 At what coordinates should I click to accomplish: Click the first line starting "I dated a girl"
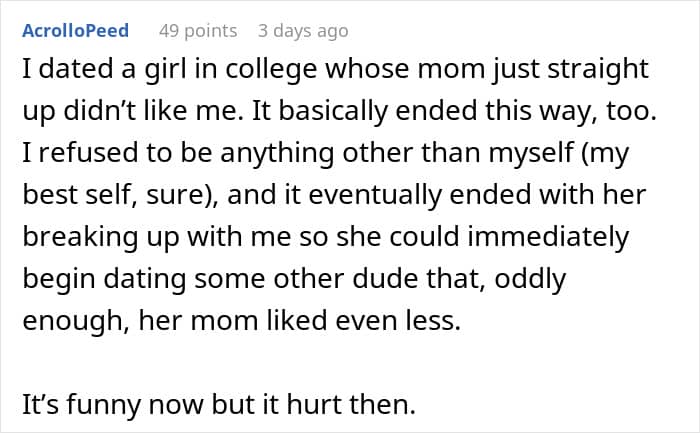point(335,70)
